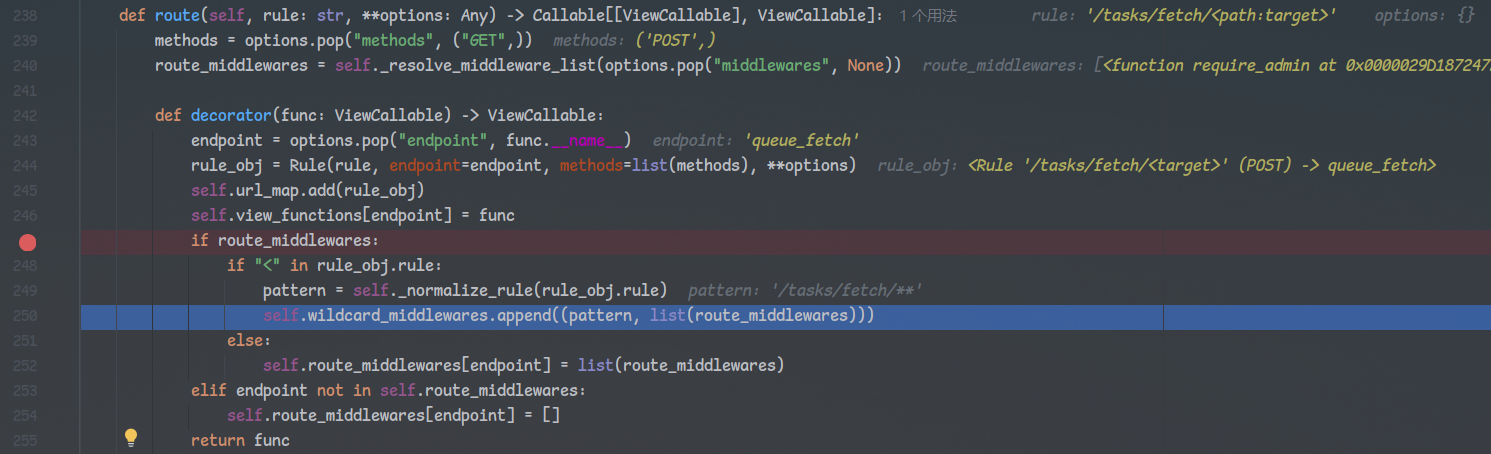Click the yellow lightbulb quick-fix icon
The width and height of the screenshot is (1491, 454).
click(130, 438)
